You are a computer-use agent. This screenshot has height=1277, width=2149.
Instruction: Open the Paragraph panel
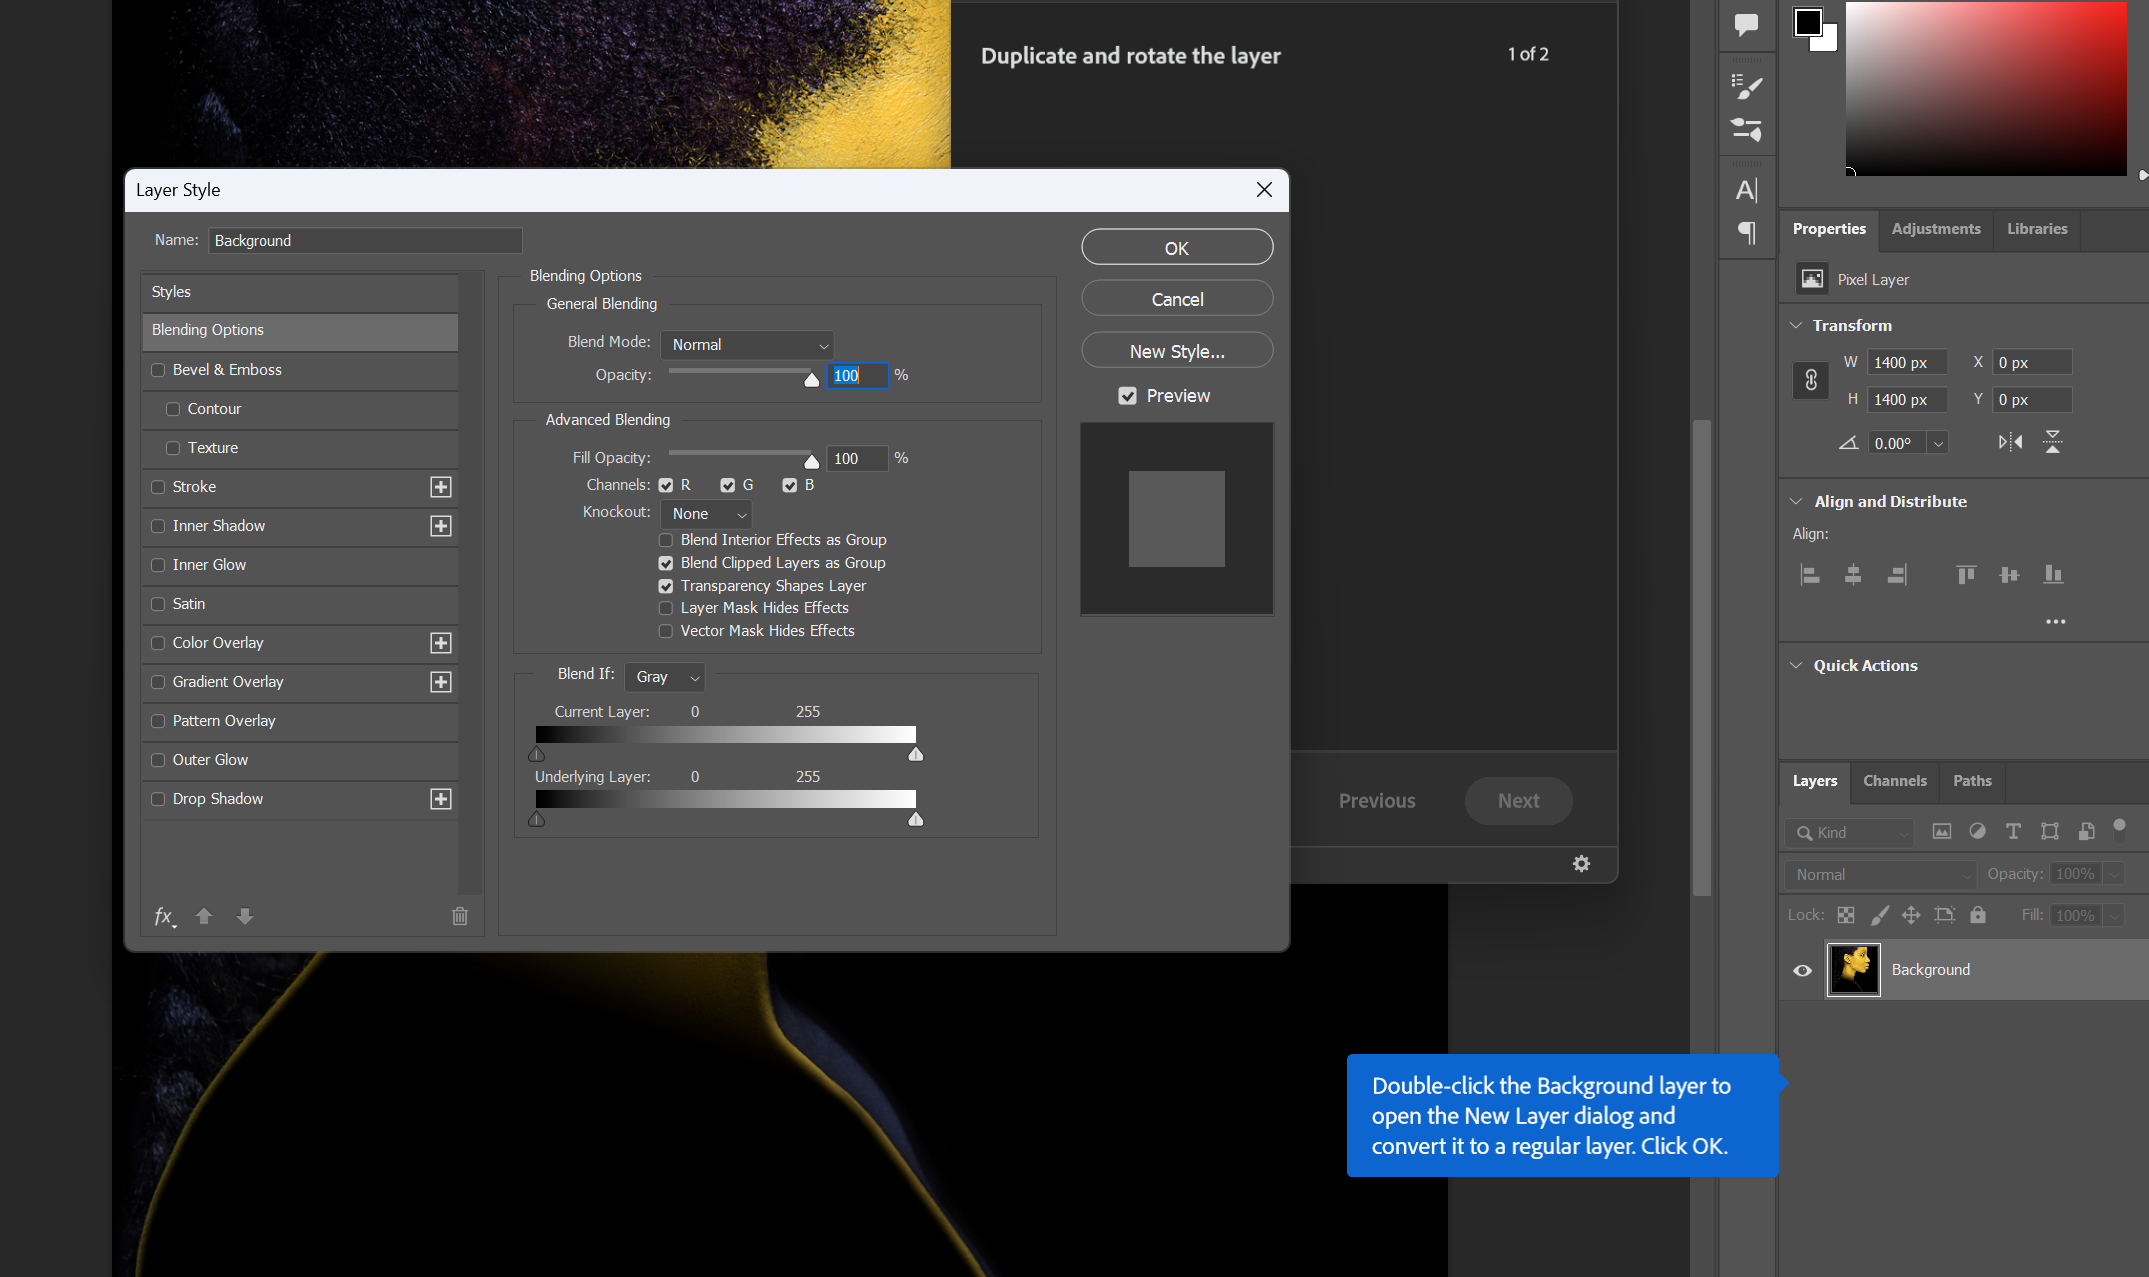pyautogui.click(x=1747, y=233)
